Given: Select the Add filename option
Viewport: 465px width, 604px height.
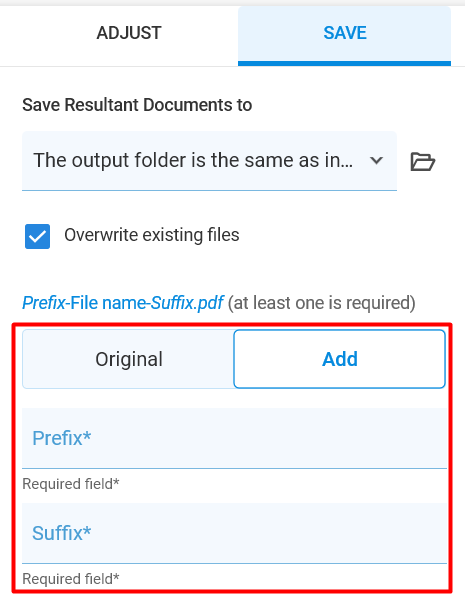Looking at the screenshot, I should 339,359.
